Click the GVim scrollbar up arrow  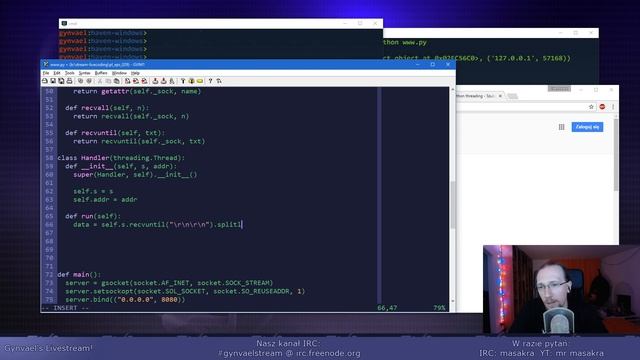click(x=453, y=89)
